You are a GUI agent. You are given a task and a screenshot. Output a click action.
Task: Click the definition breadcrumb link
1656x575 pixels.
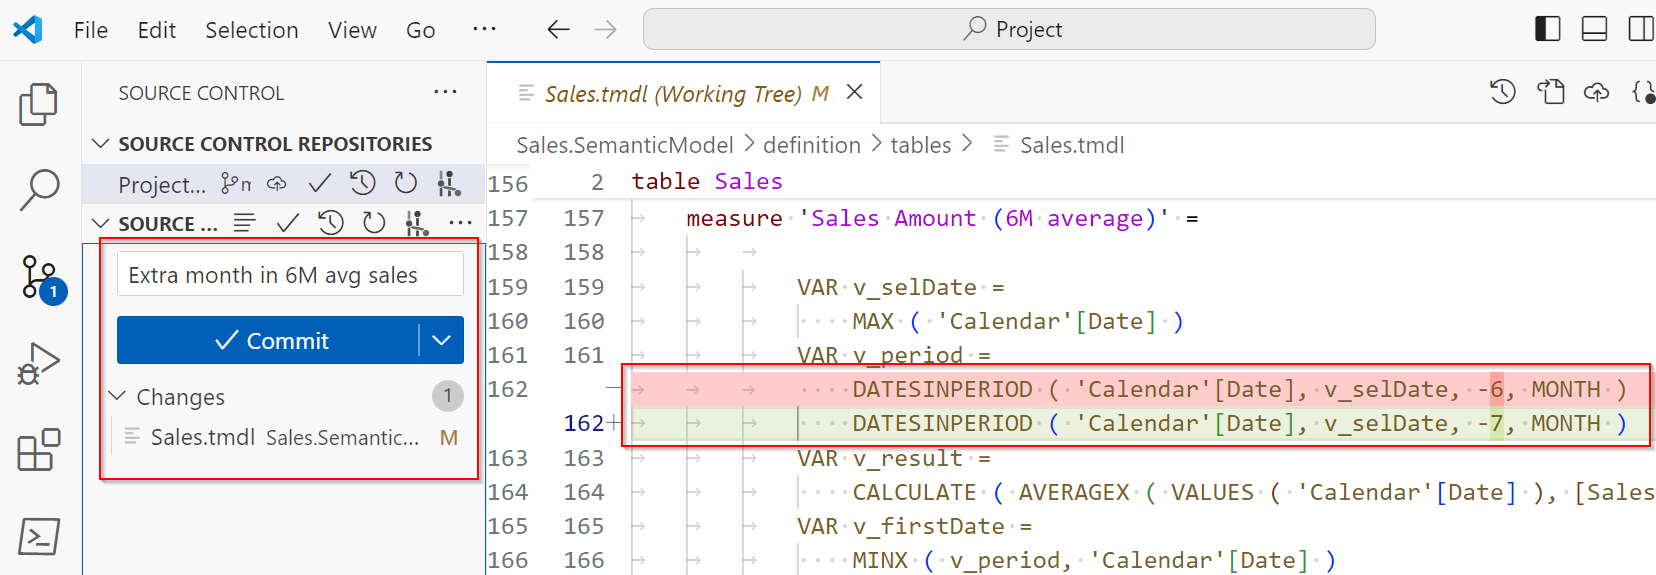tap(811, 145)
